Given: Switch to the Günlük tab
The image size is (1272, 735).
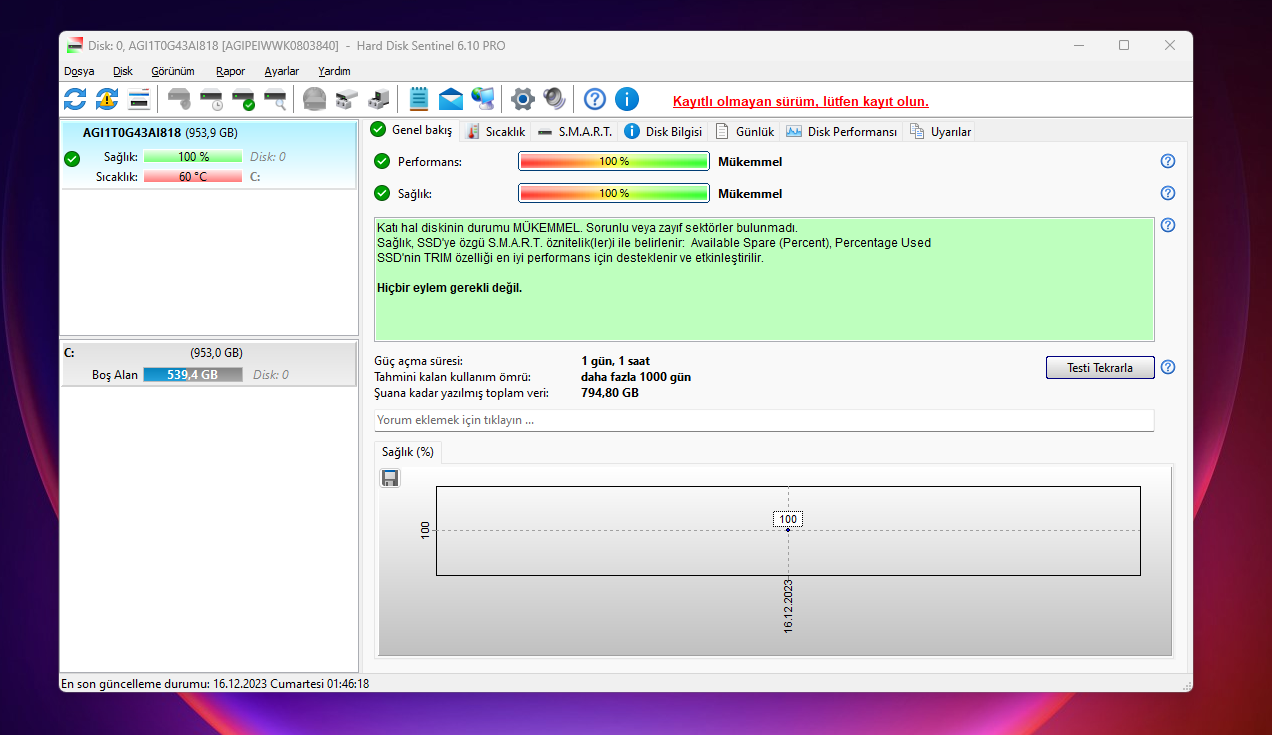Looking at the screenshot, I should (x=744, y=131).
